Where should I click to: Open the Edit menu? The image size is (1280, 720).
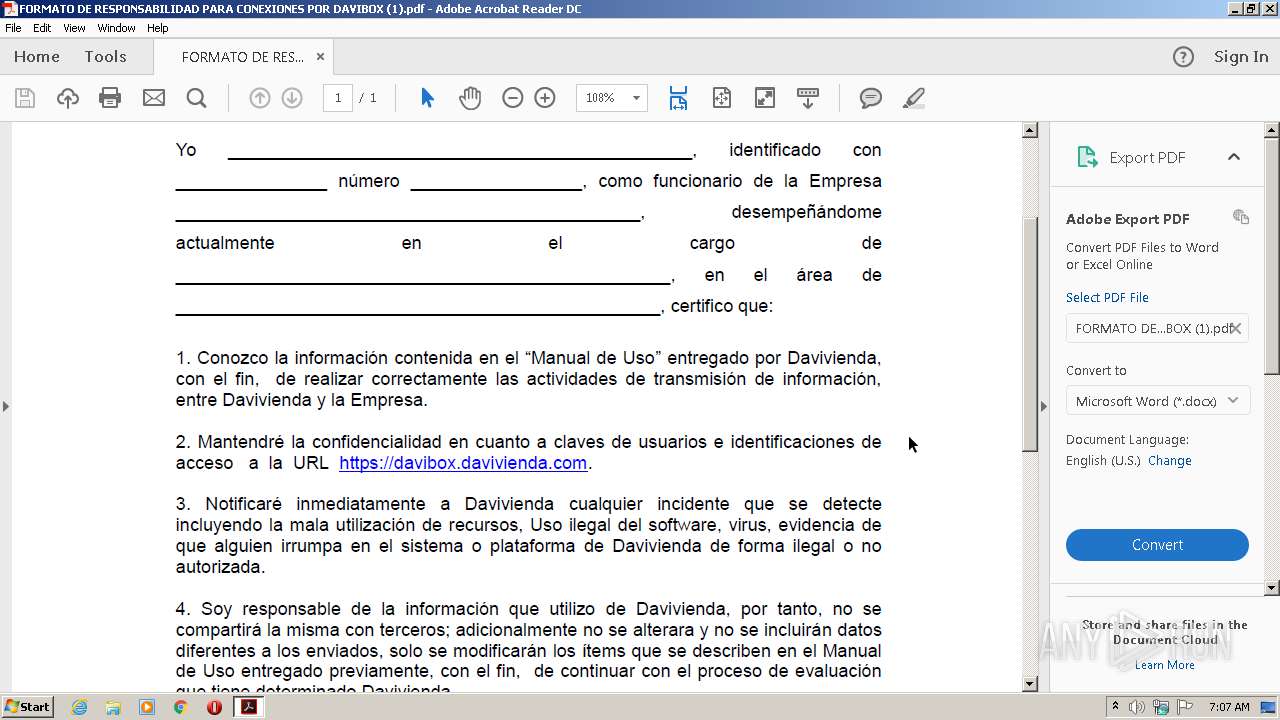click(42, 28)
